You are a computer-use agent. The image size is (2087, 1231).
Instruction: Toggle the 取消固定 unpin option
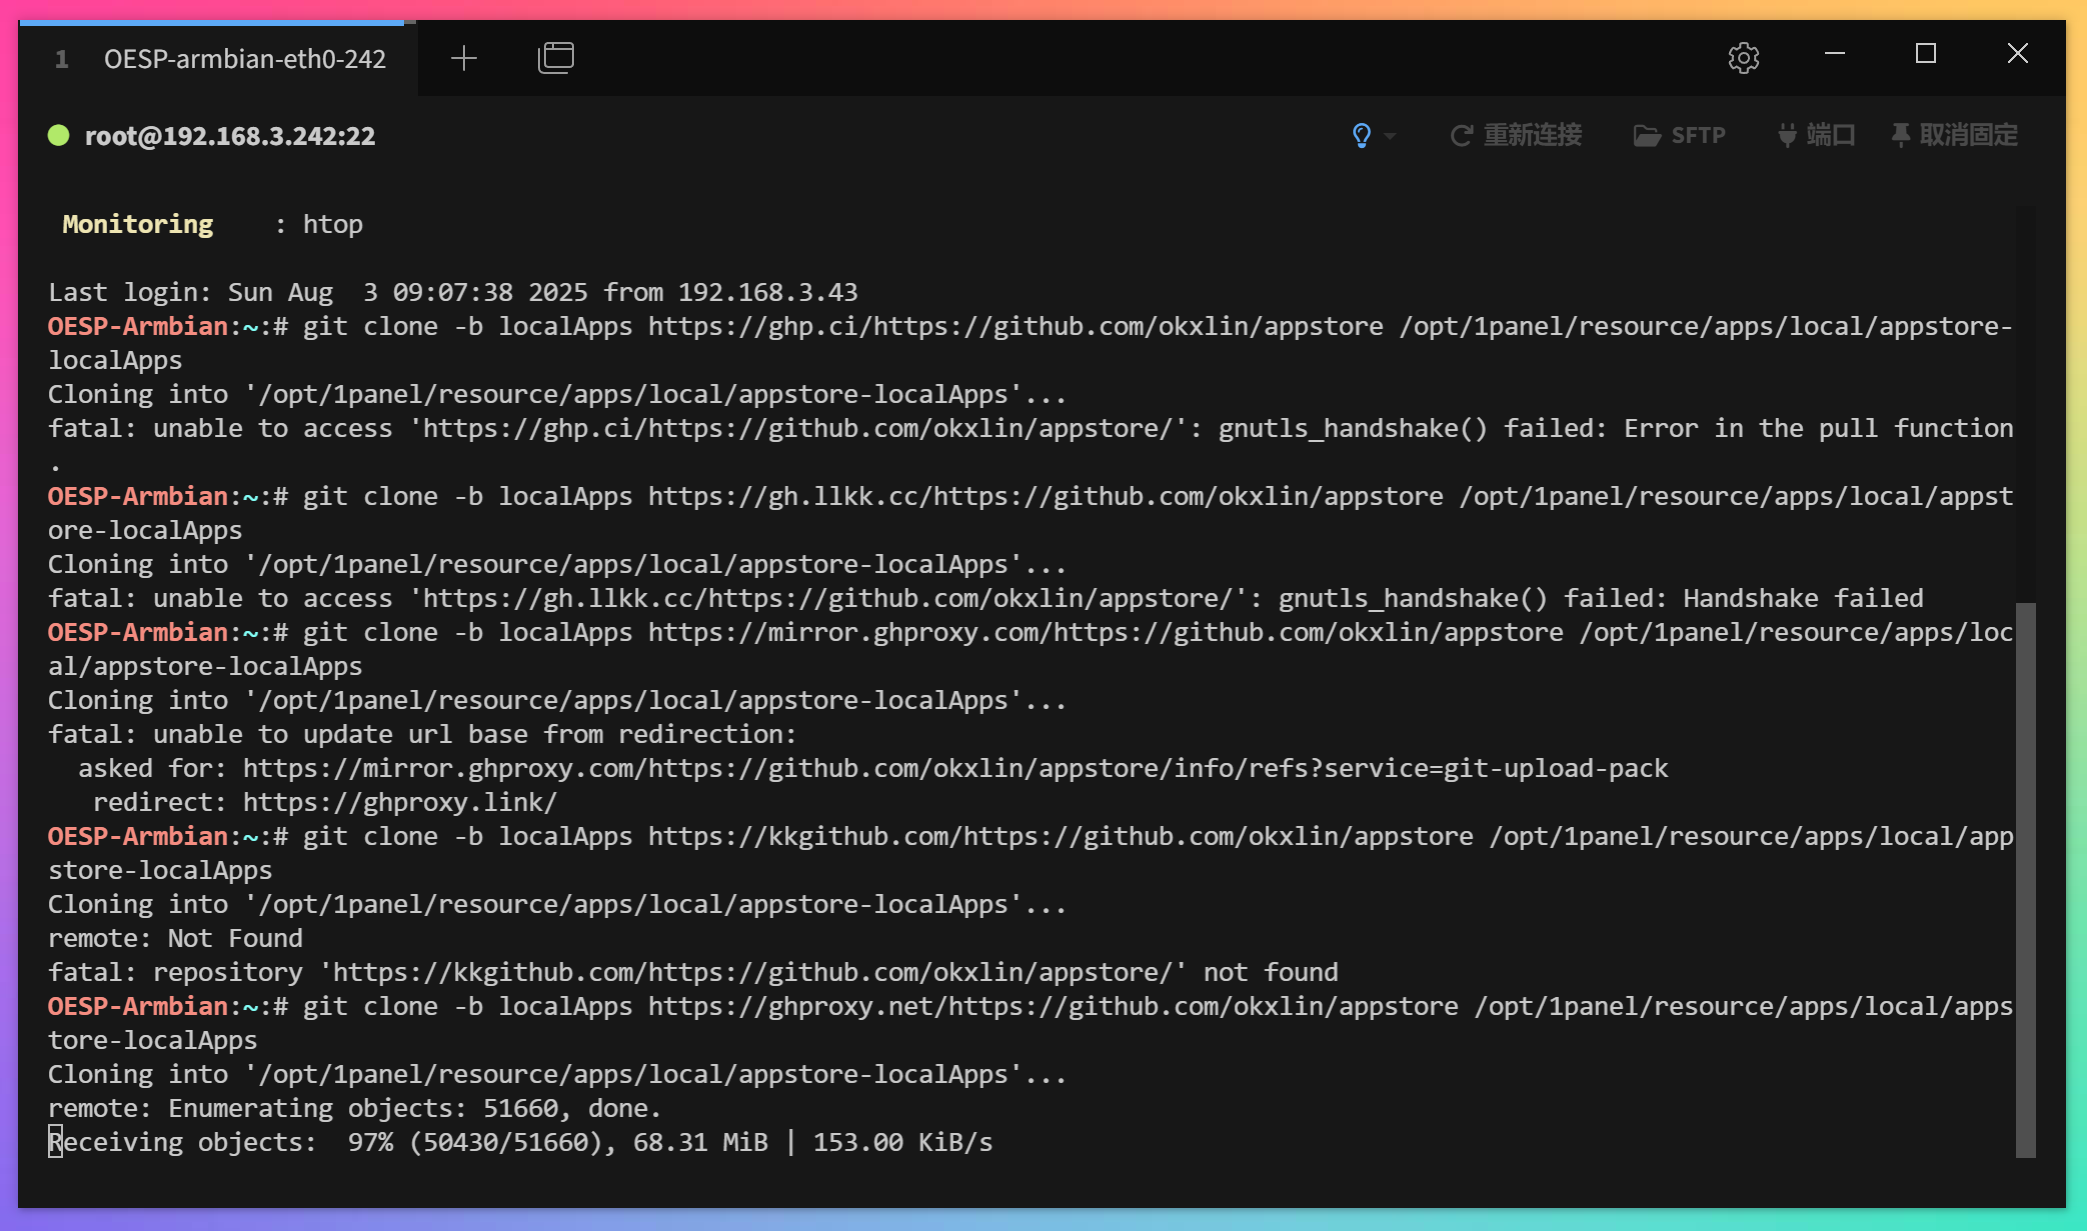(1954, 135)
